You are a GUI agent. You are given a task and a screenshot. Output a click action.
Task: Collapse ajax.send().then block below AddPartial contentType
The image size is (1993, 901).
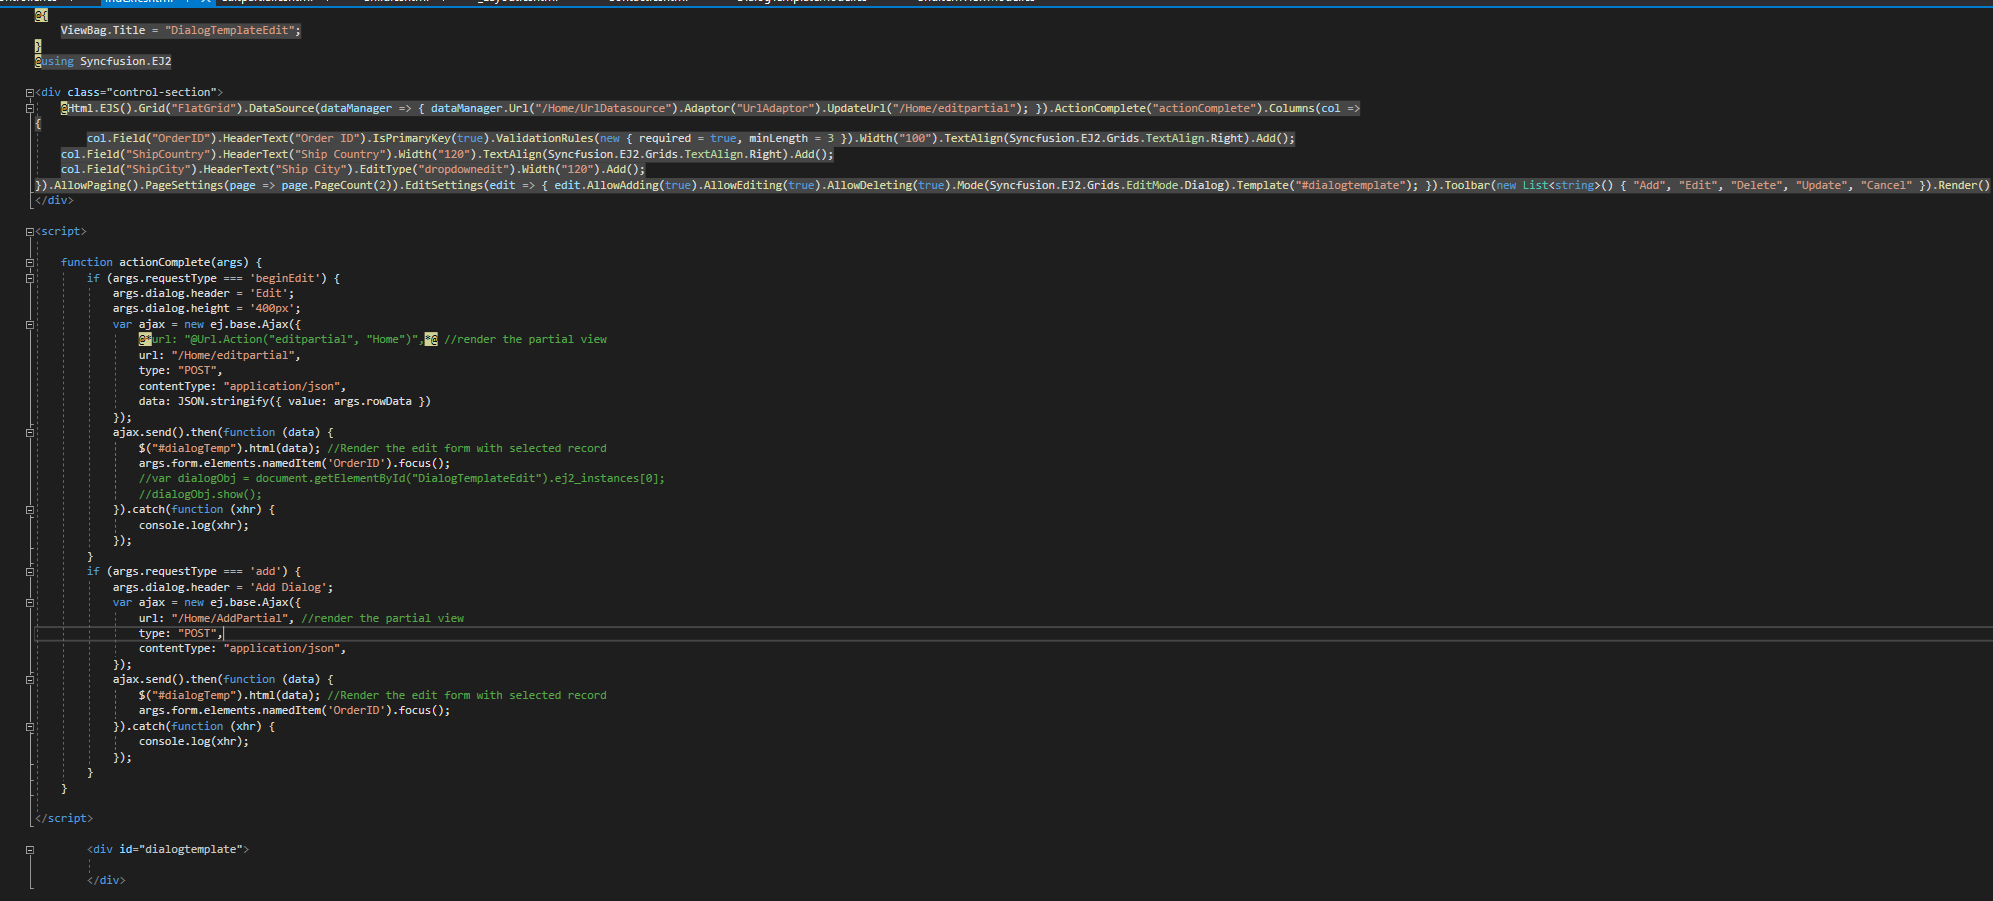coord(30,679)
